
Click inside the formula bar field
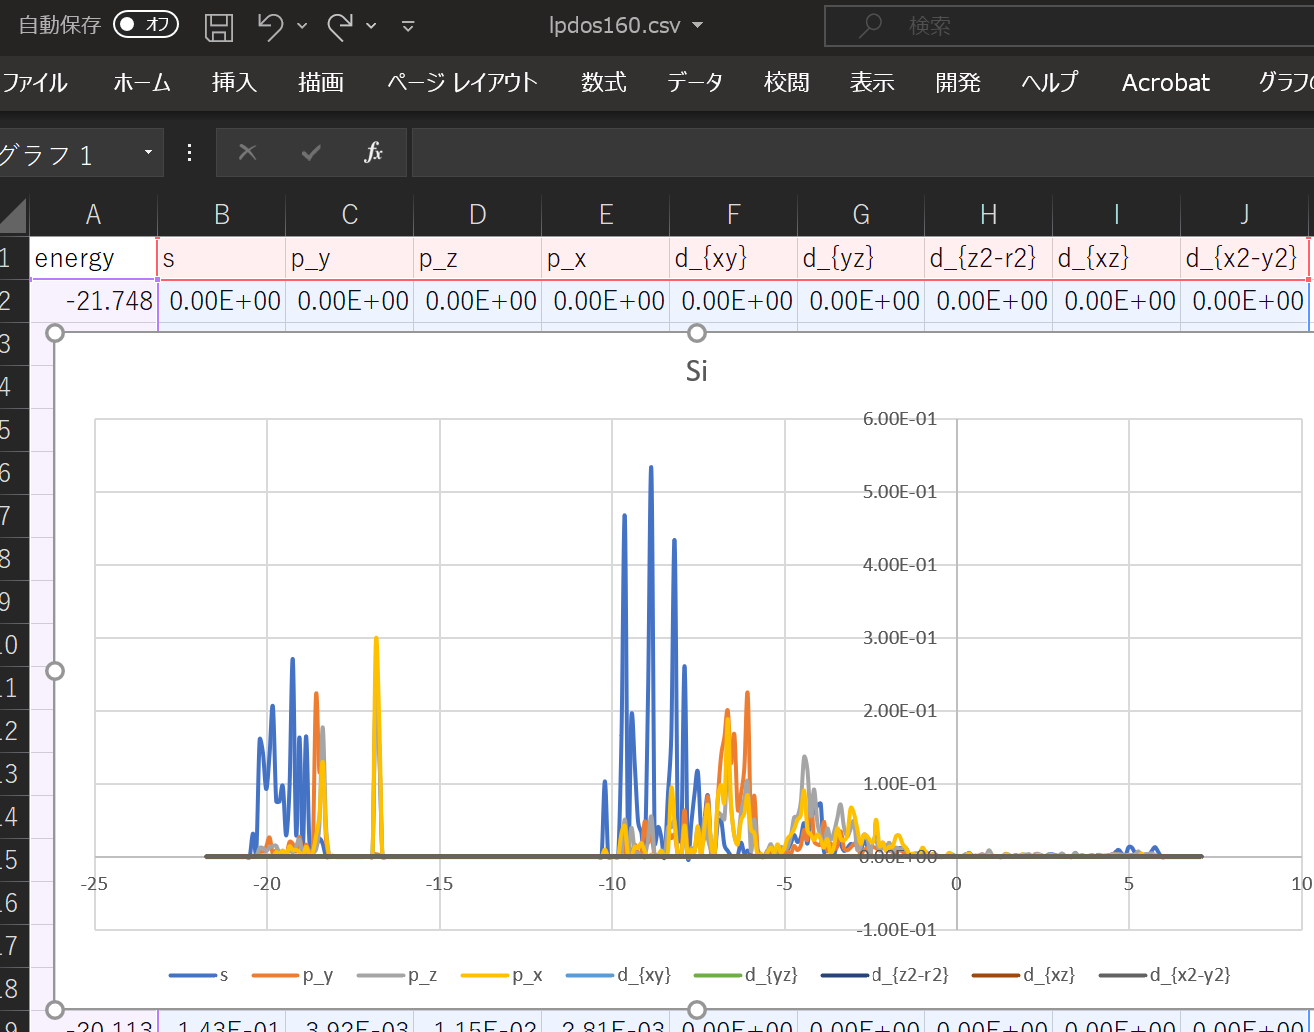pos(862,153)
